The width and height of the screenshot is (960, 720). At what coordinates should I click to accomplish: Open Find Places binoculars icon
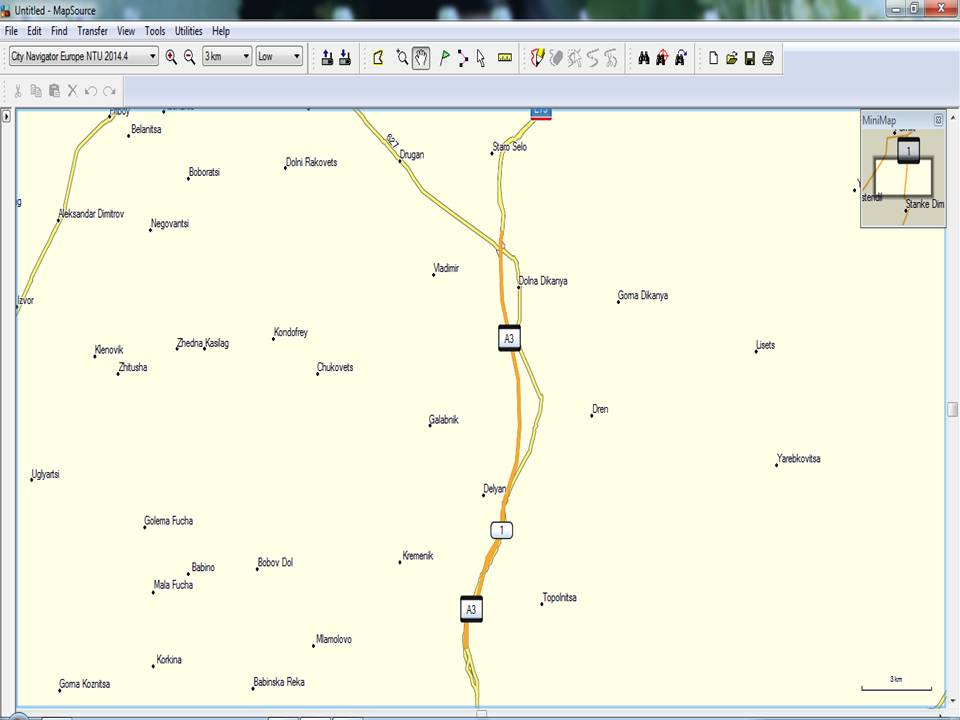(644, 57)
